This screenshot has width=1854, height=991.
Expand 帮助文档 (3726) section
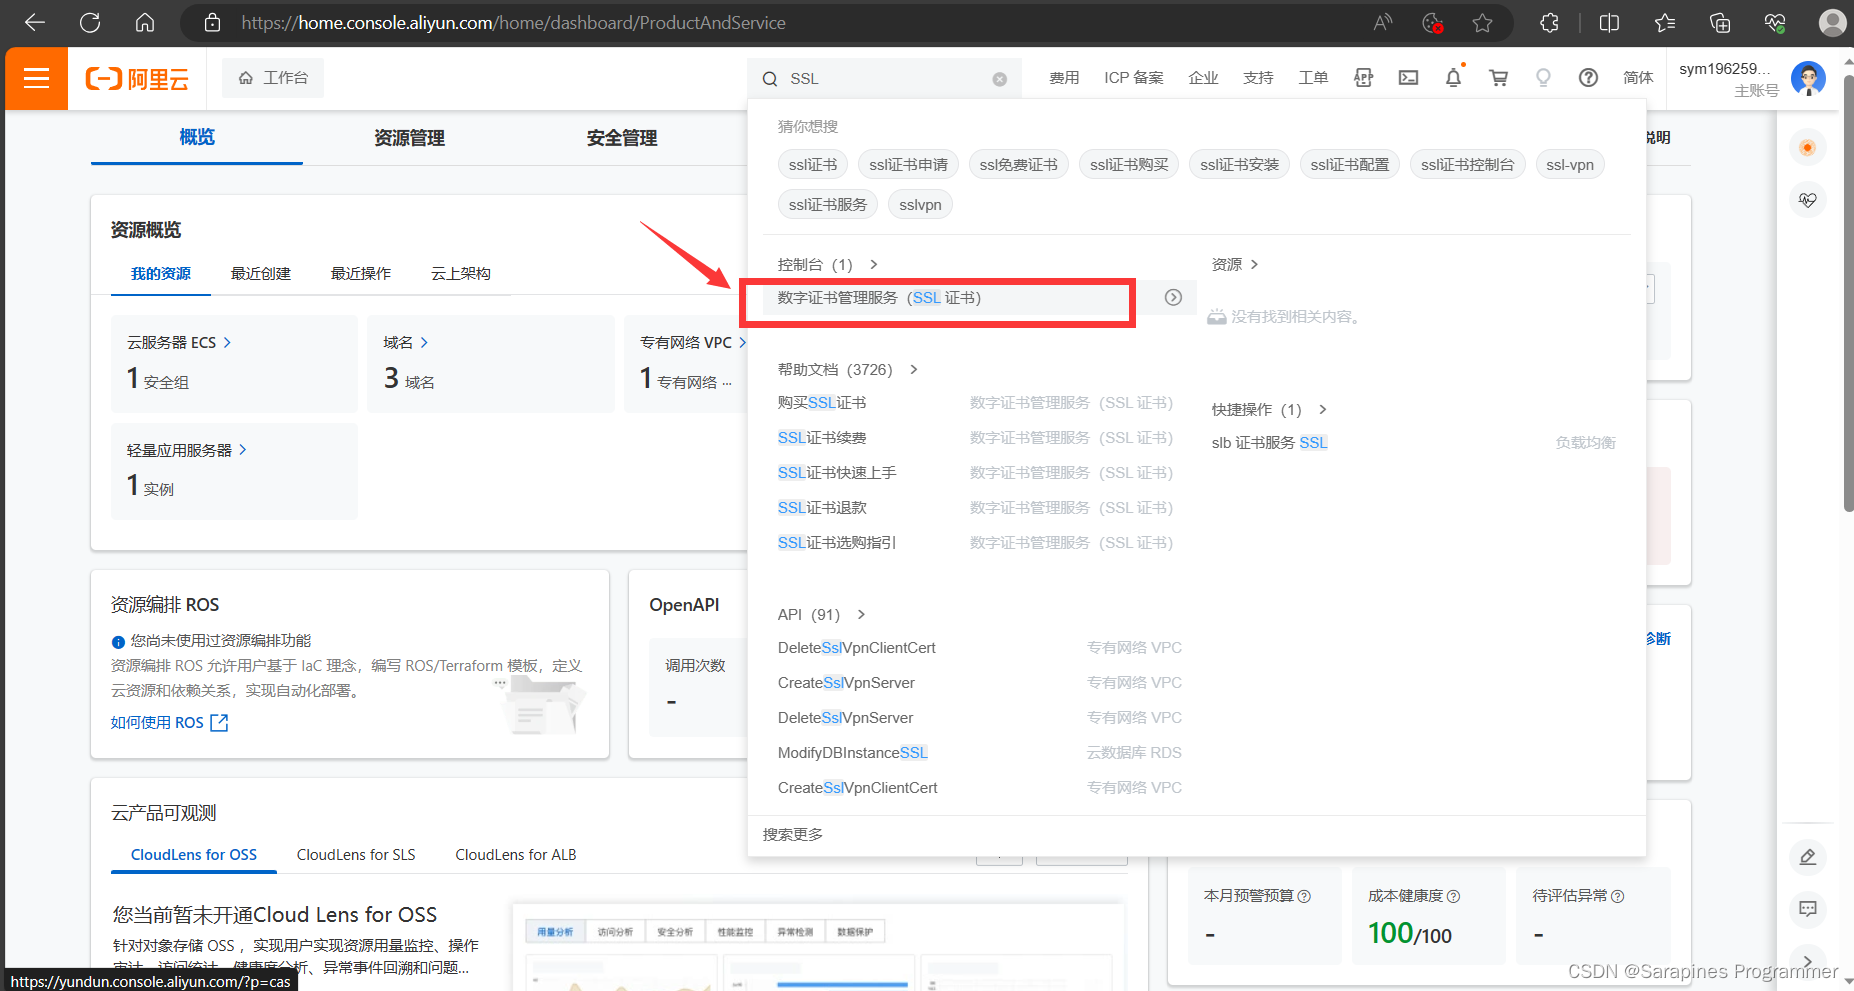(848, 369)
